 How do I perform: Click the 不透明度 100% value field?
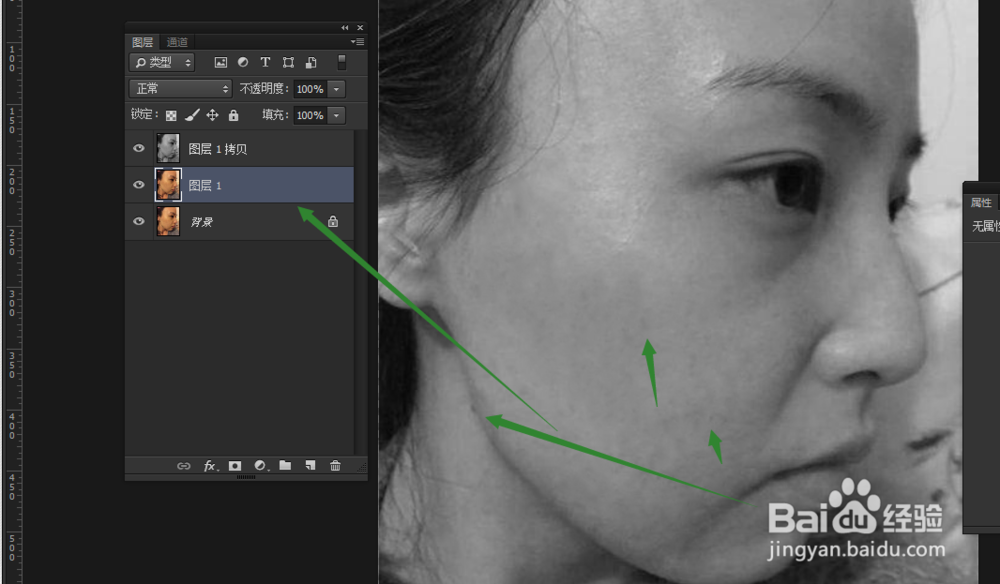pos(310,89)
